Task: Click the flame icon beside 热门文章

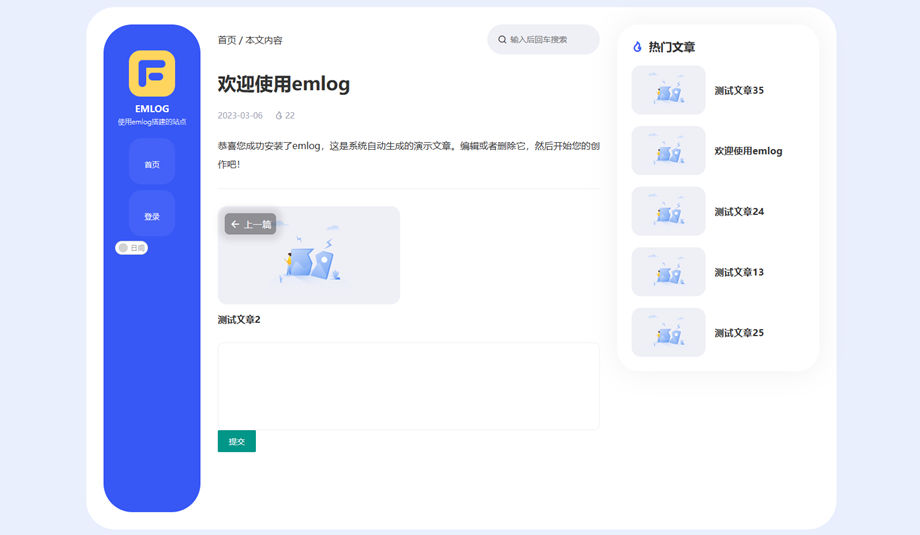Action: [x=637, y=47]
